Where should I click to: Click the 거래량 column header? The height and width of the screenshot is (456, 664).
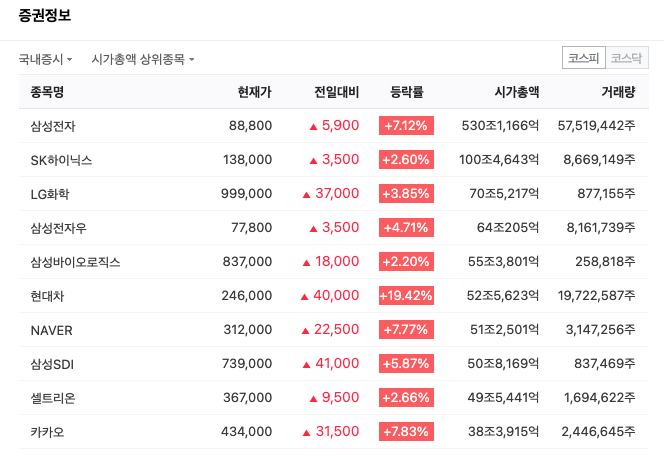click(618, 91)
